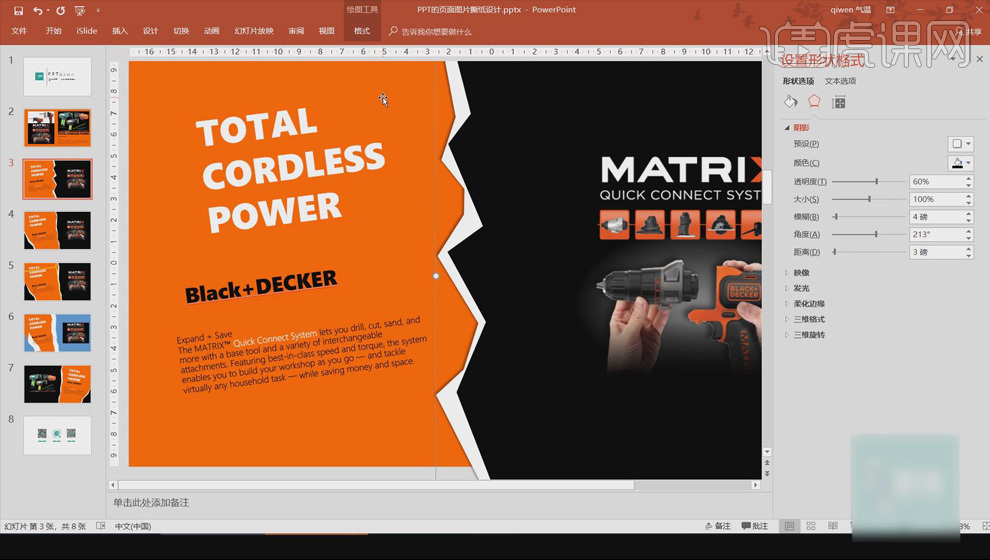Open the Fill & Line paint bucket tab
Image resolution: width=990 pixels, height=560 pixels.
pyautogui.click(x=790, y=102)
